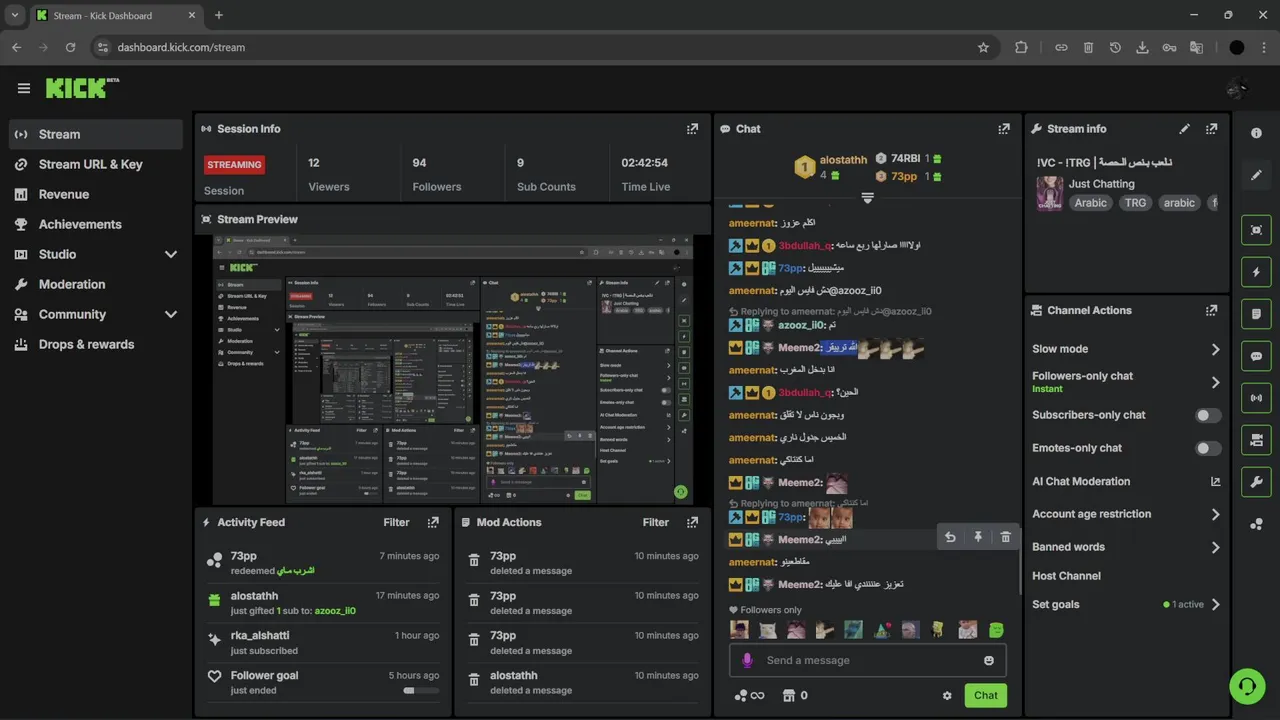The height and width of the screenshot is (720, 1280).
Task: Open the browser extensions puzzle icon
Action: [x=1021, y=47]
